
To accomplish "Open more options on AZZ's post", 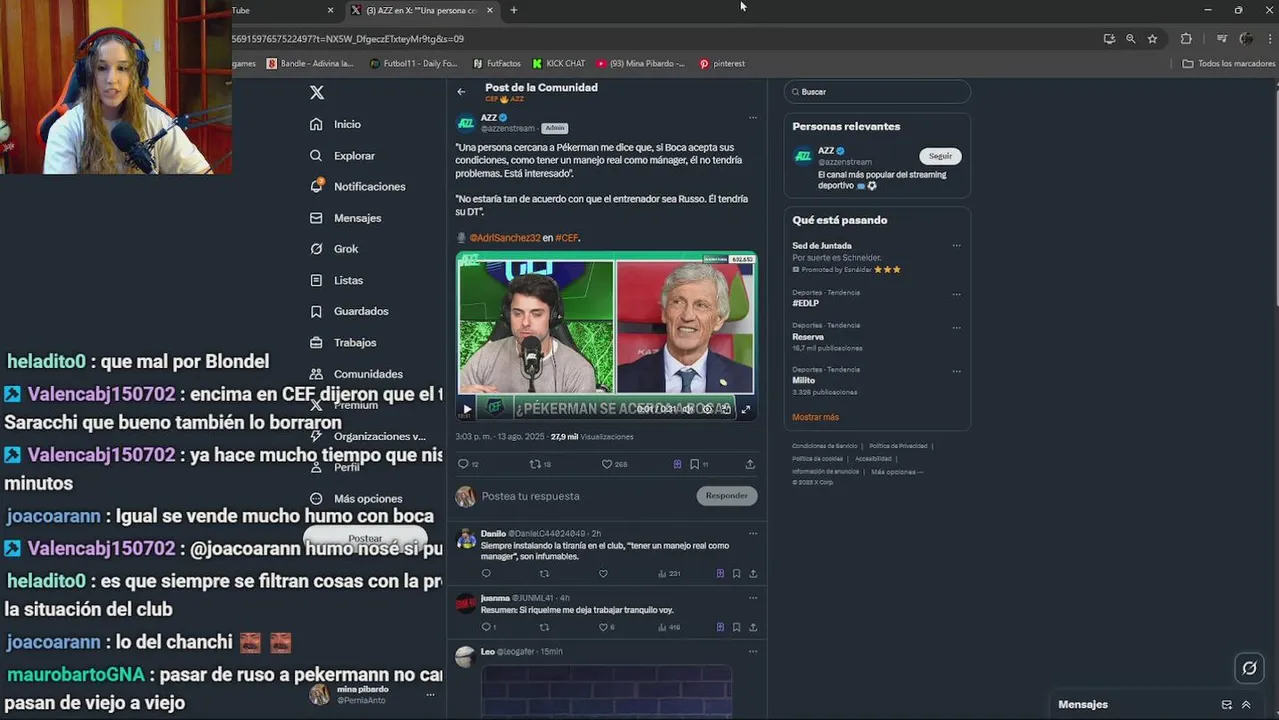I will pyautogui.click(x=752, y=118).
